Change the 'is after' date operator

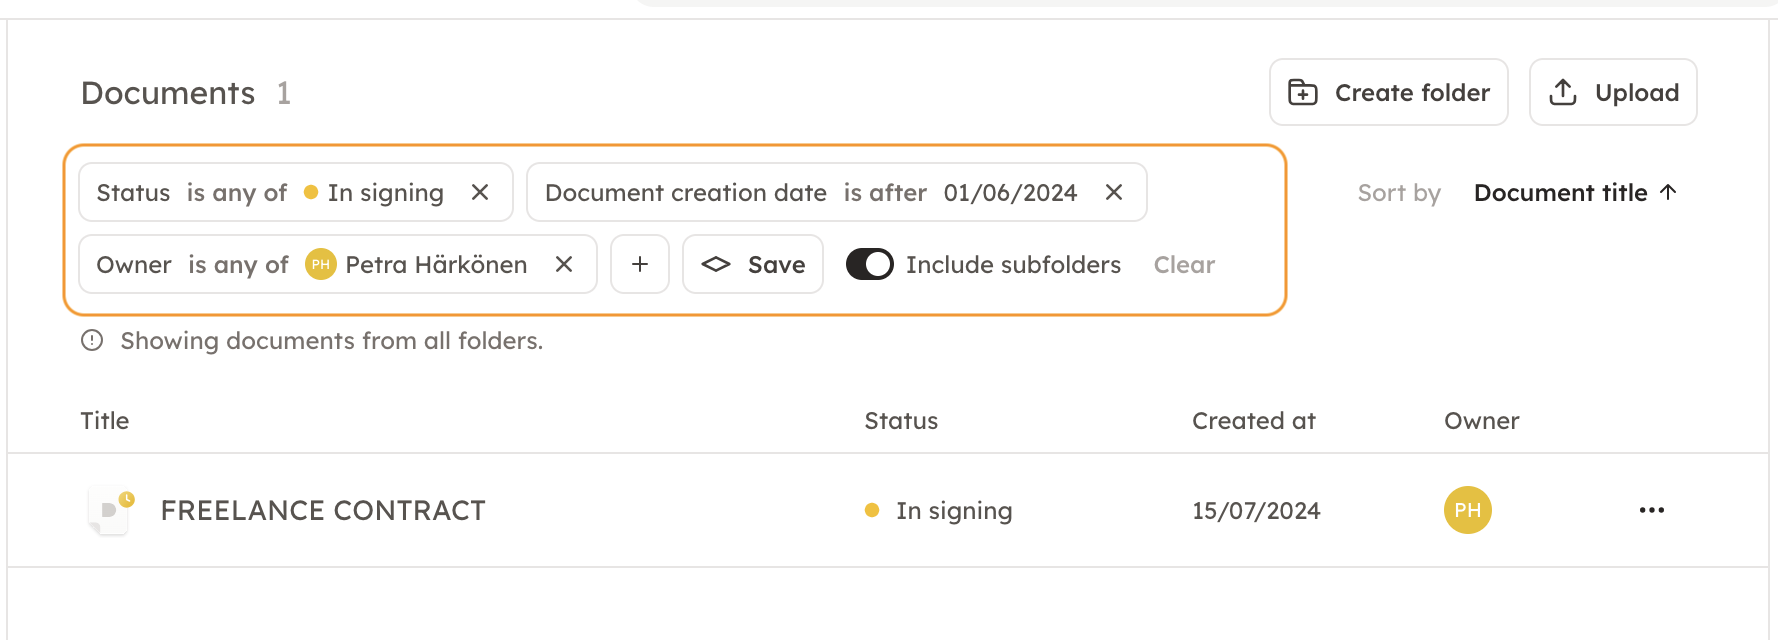pos(885,193)
